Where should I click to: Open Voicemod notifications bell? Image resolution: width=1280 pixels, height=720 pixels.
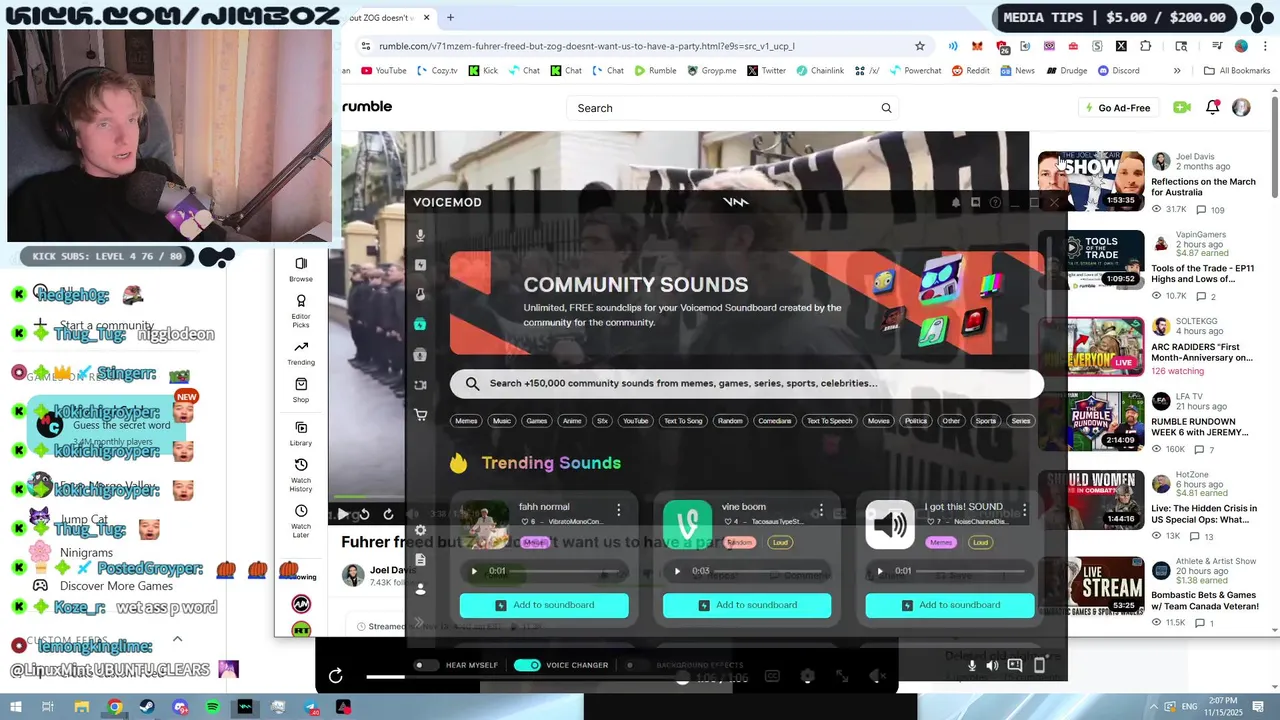[x=956, y=202]
